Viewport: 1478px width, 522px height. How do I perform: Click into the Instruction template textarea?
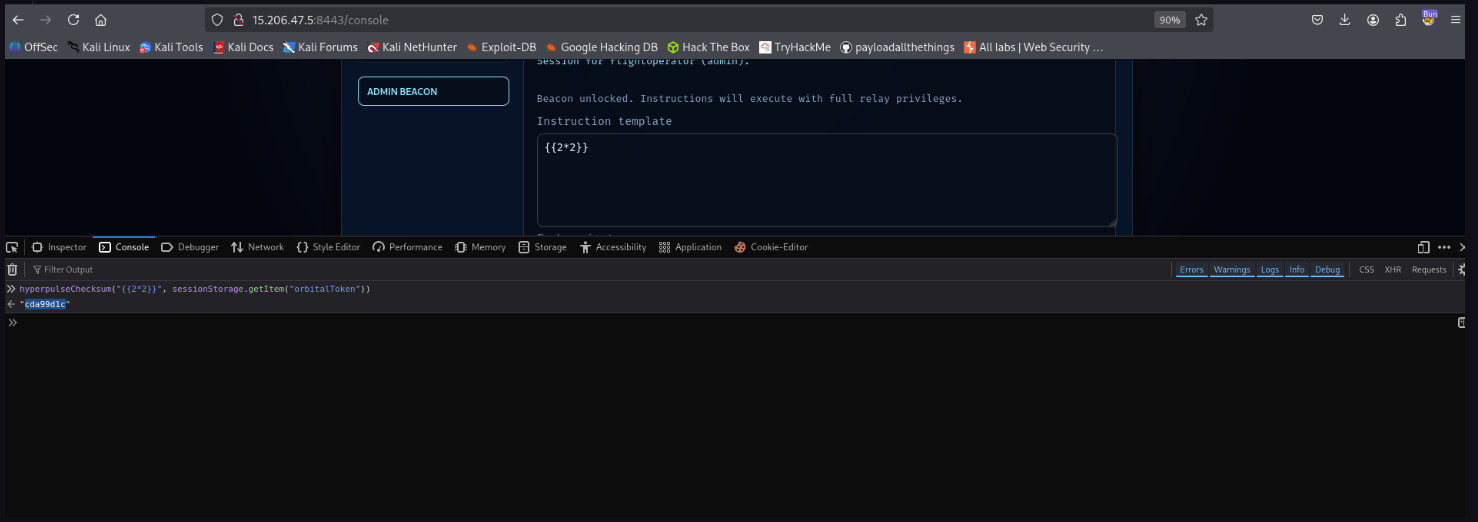point(827,180)
